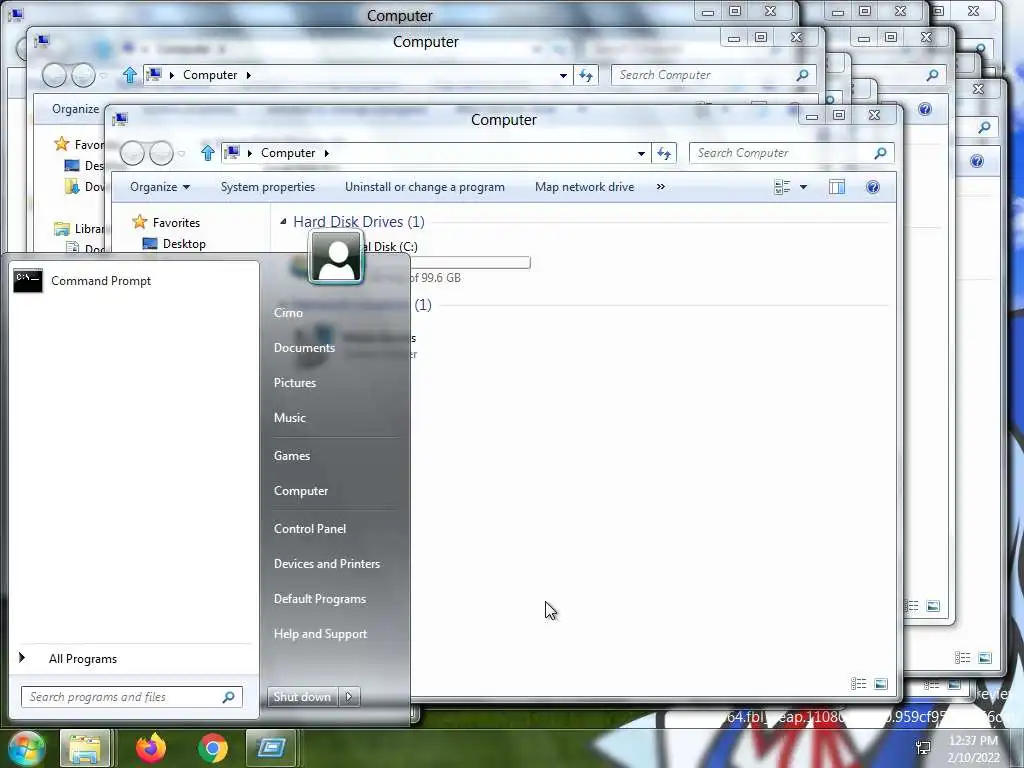Open Pictures from Start menu
The image size is (1024, 768).
(x=295, y=383)
